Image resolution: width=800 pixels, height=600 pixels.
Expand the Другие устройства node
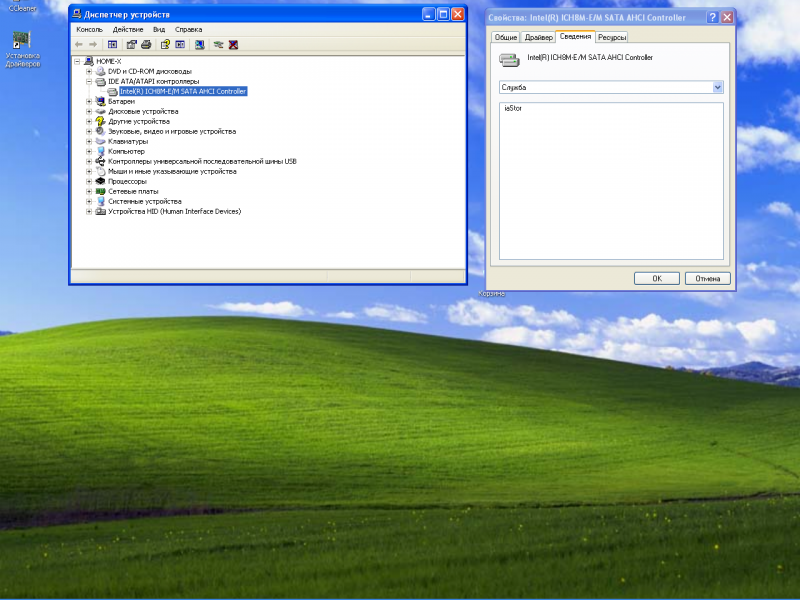click(x=89, y=121)
